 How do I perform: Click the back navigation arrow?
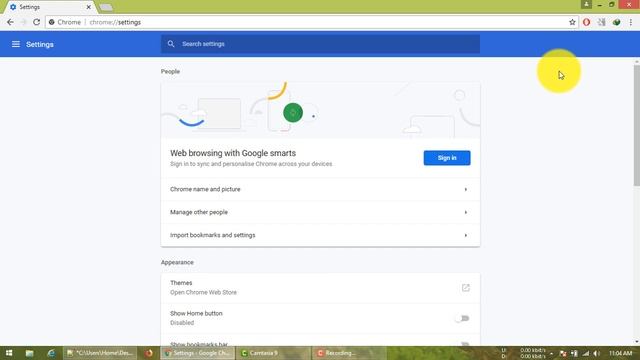pos(10,22)
